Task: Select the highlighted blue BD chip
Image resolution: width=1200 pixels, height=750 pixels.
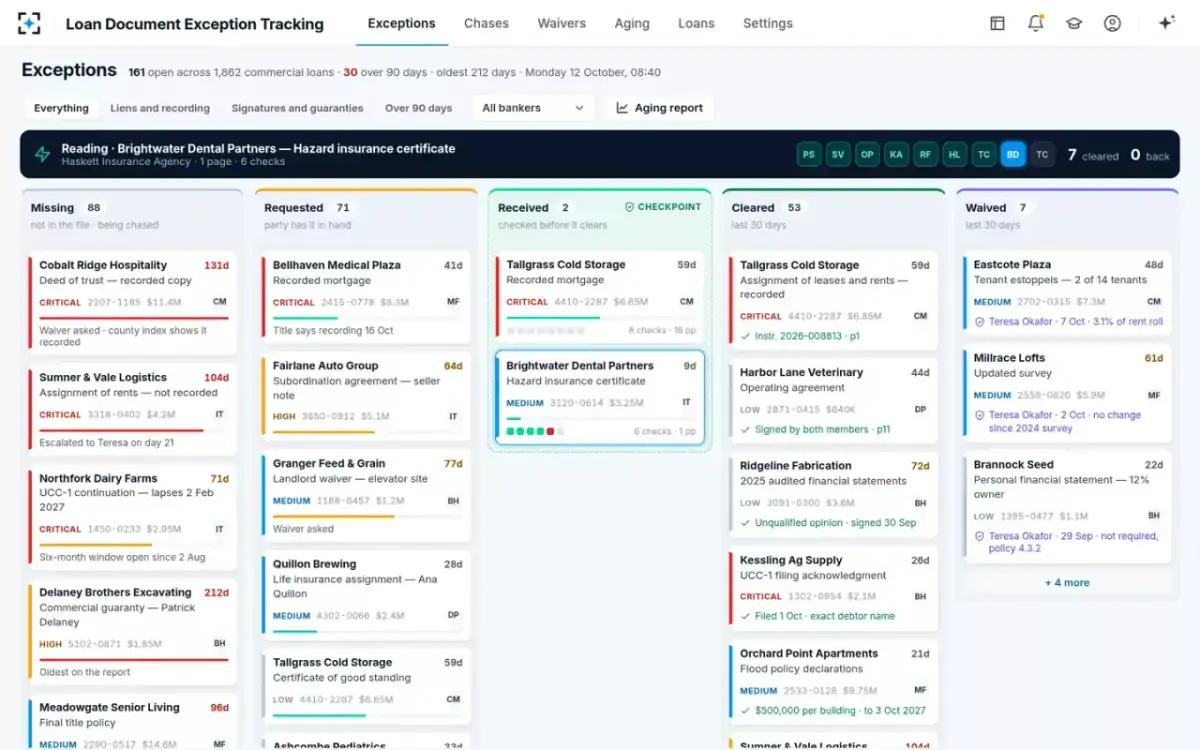Action: tap(1013, 154)
